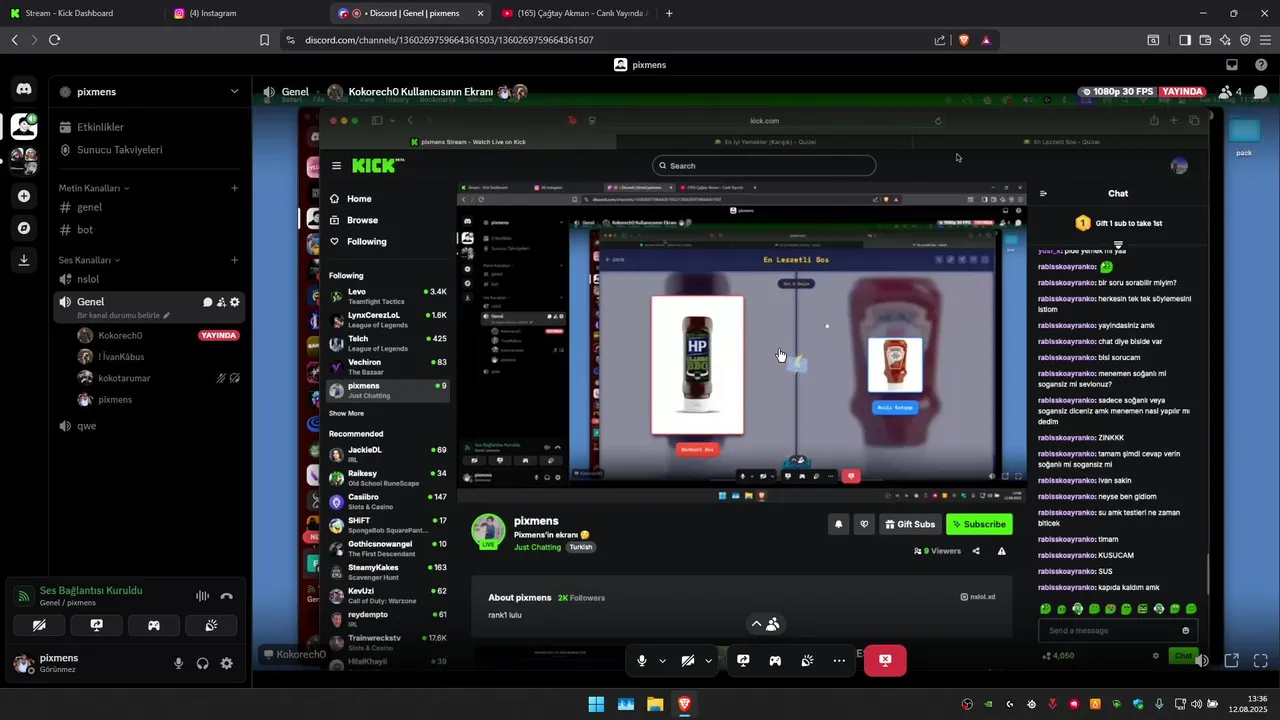
Task: Stop watching stream red button
Action: (885, 660)
